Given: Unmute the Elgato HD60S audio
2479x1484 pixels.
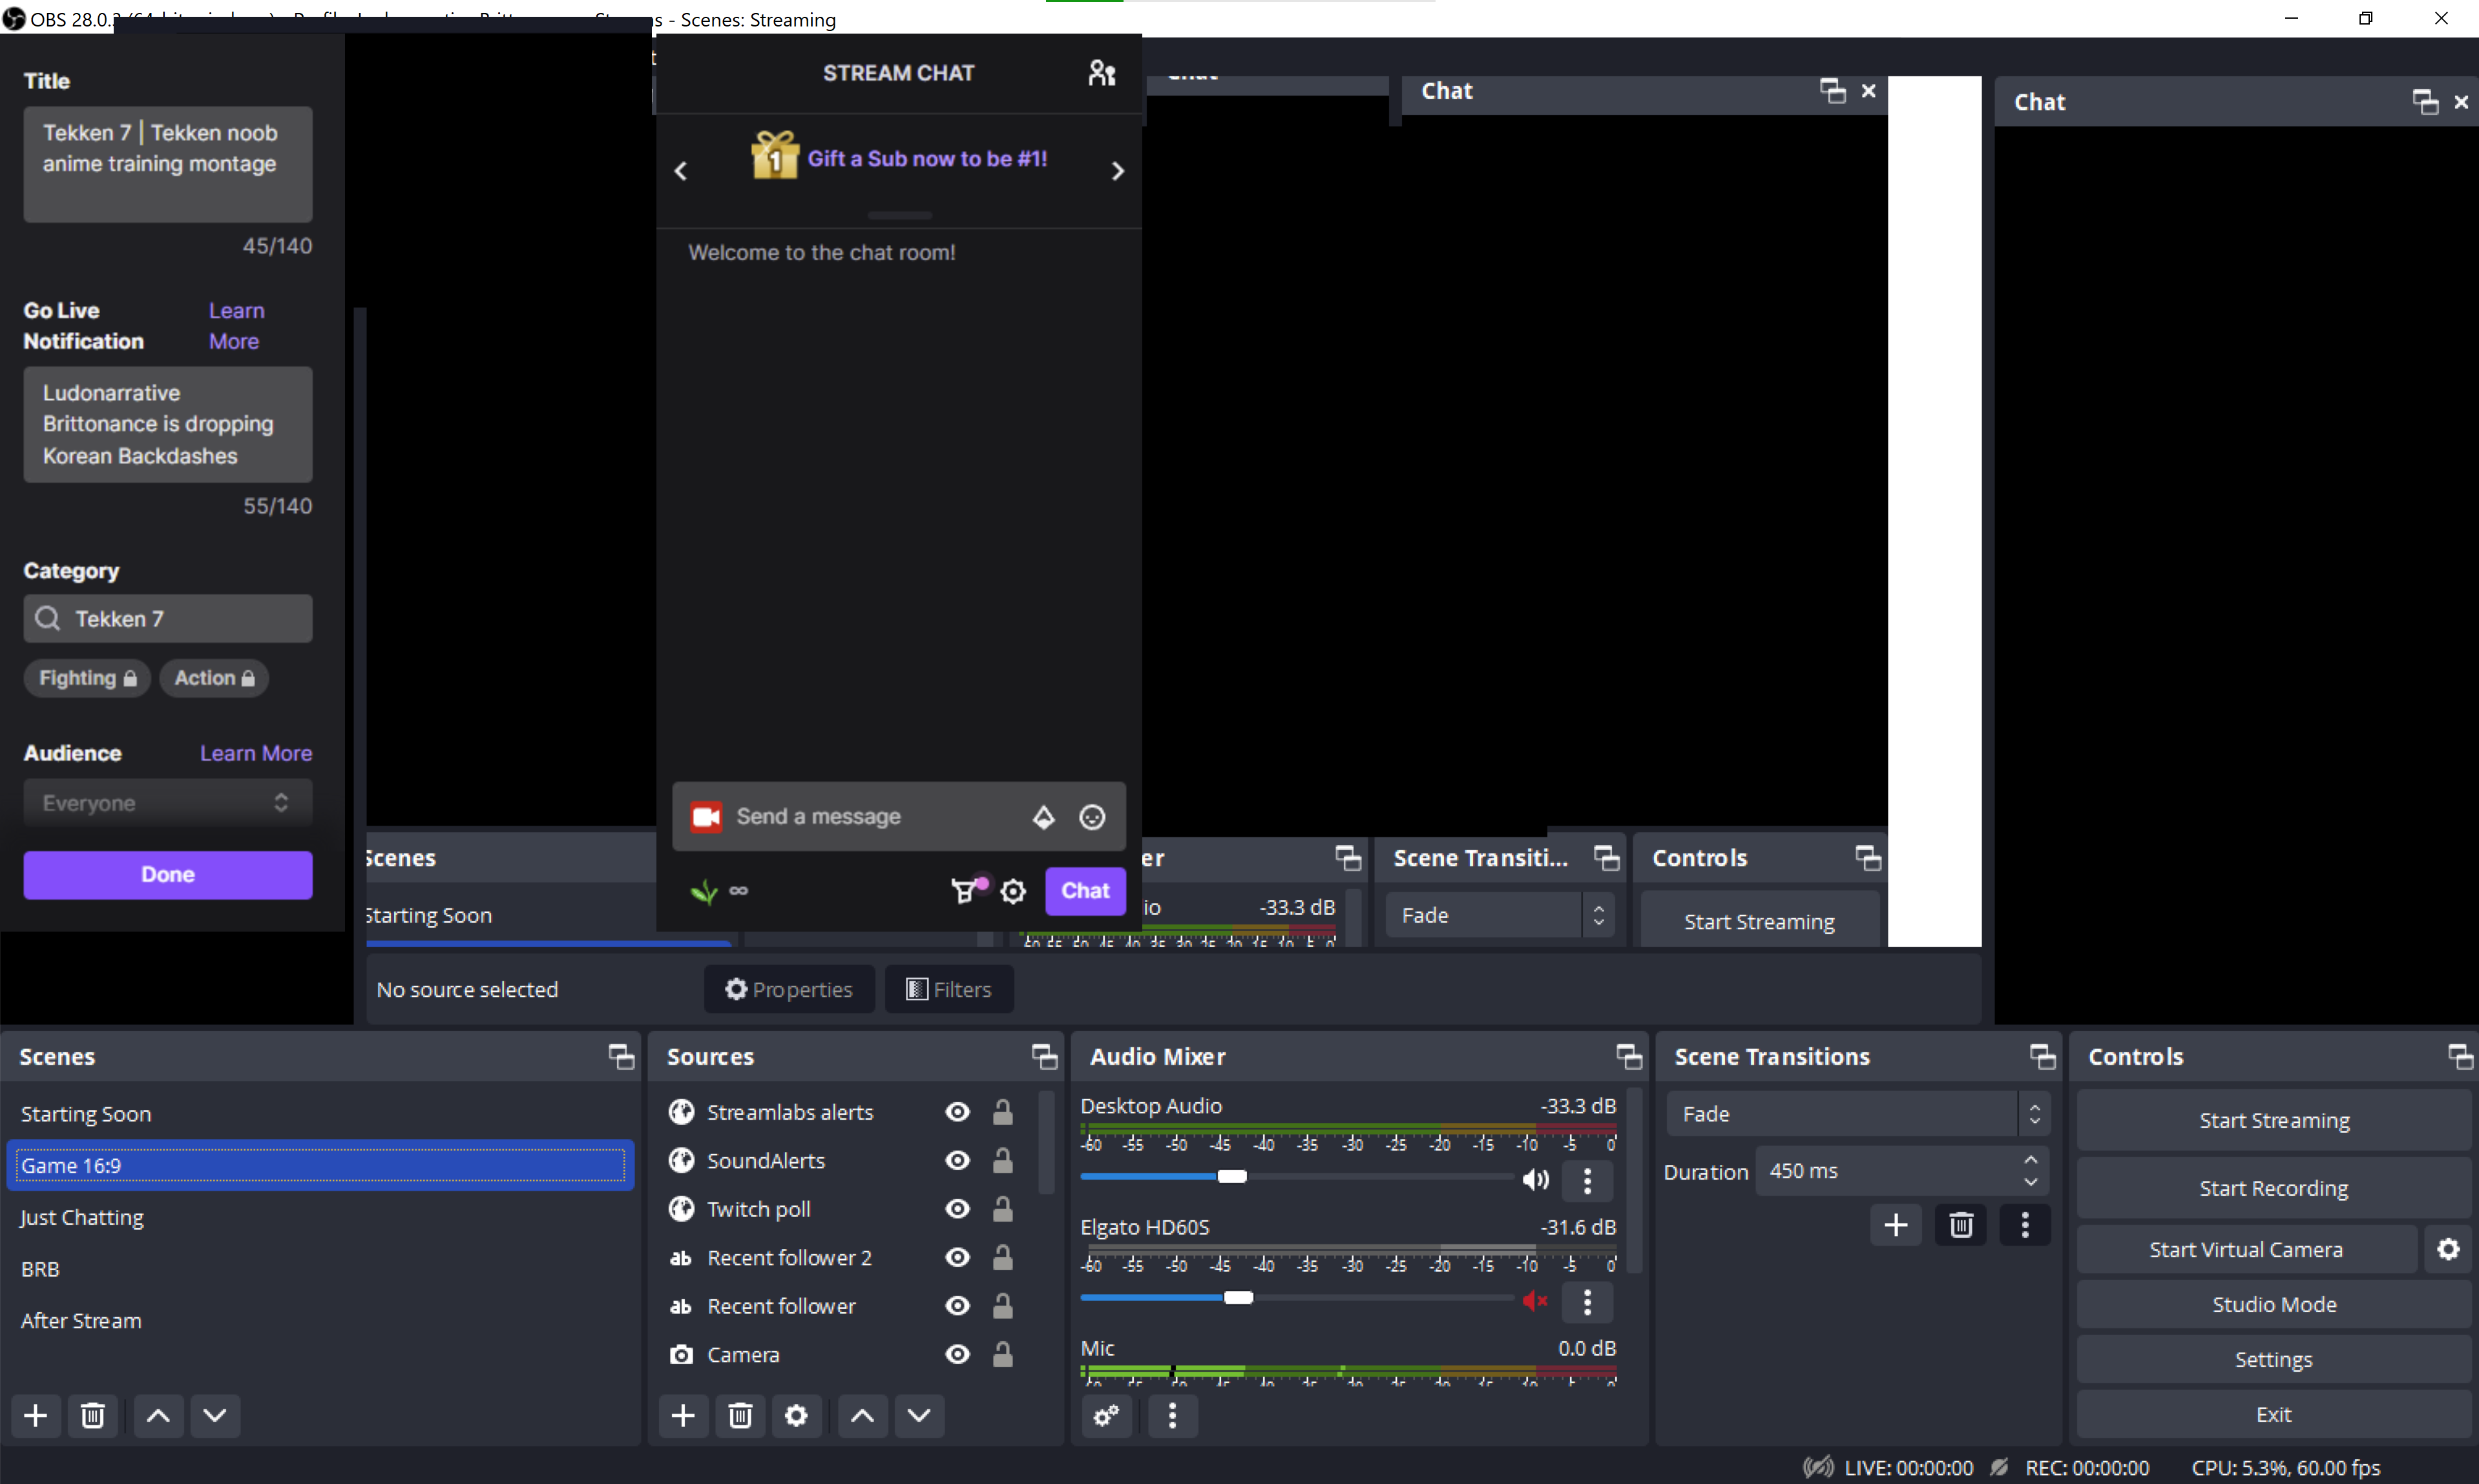Looking at the screenshot, I should (x=1536, y=1301).
